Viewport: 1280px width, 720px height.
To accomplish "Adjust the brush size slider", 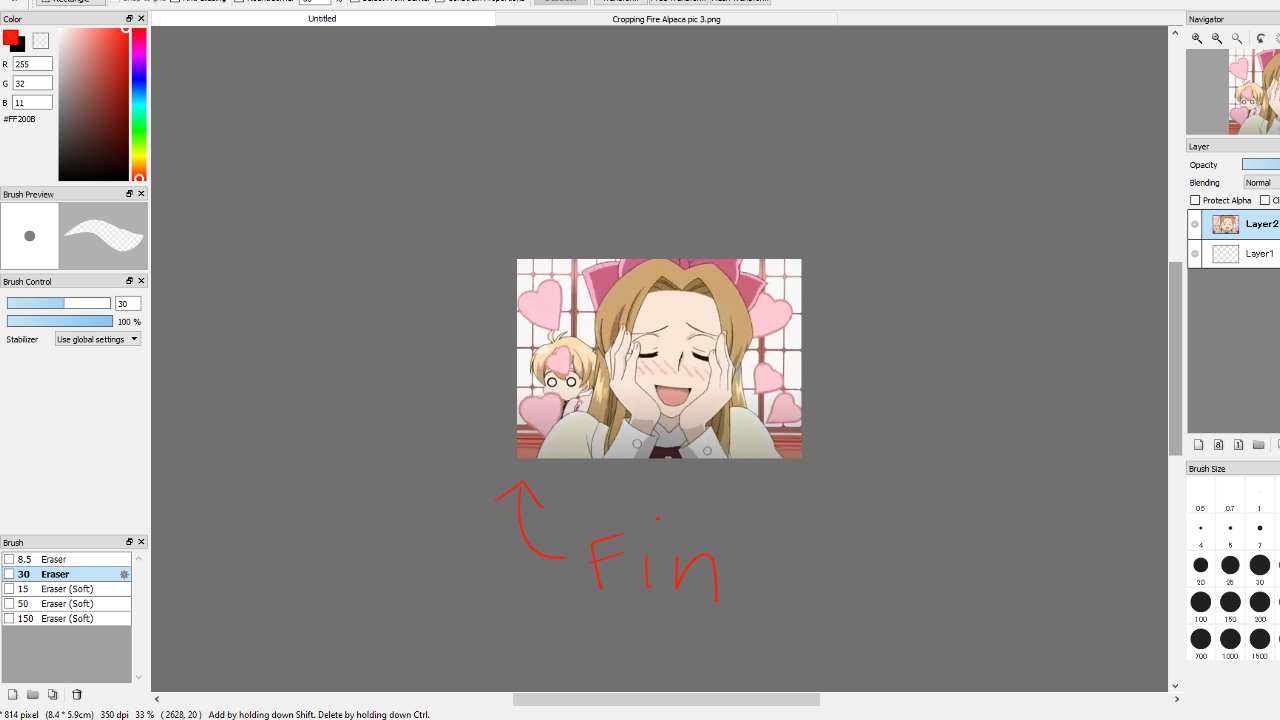I will [59, 303].
